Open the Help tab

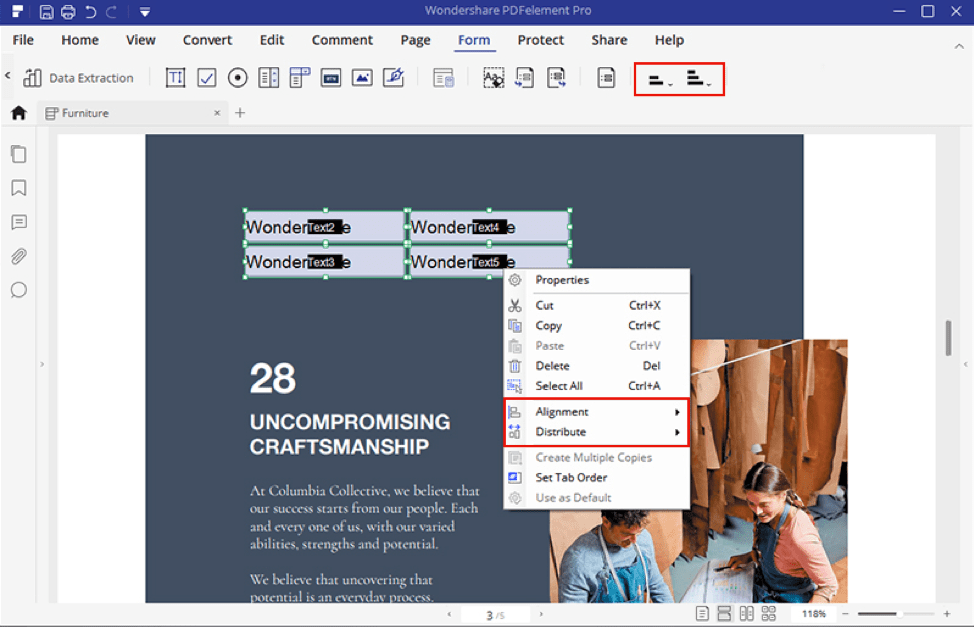(669, 40)
